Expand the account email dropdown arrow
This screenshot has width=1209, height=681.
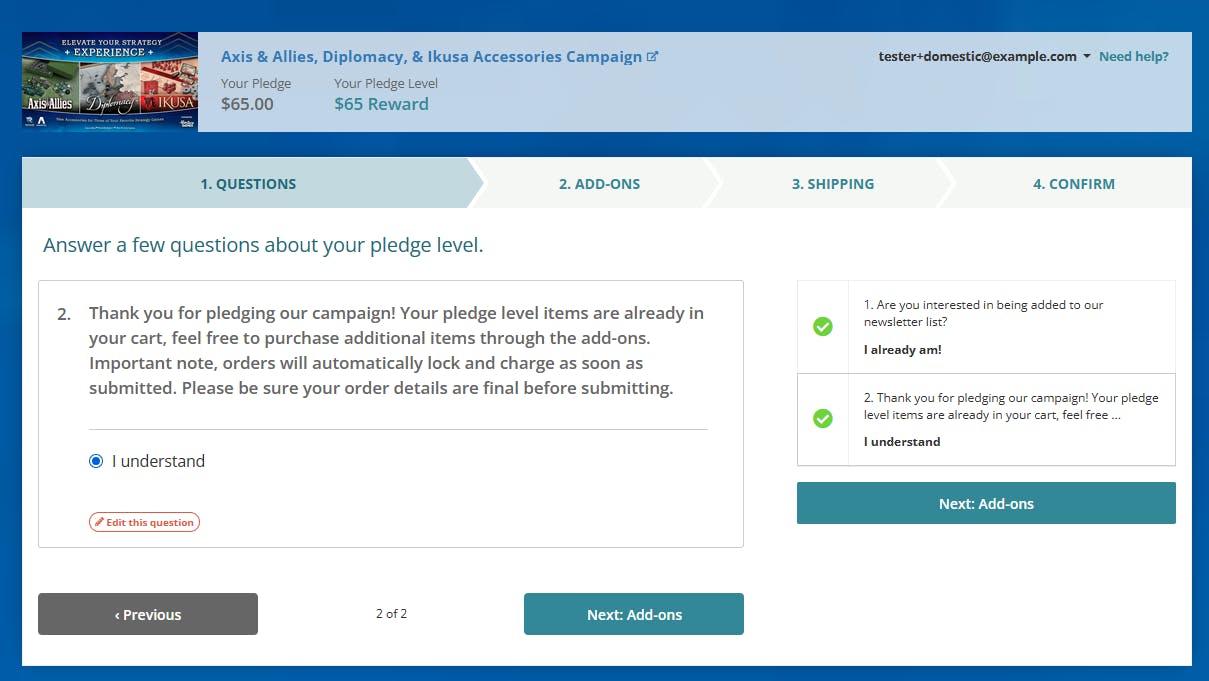click(1087, 57)
